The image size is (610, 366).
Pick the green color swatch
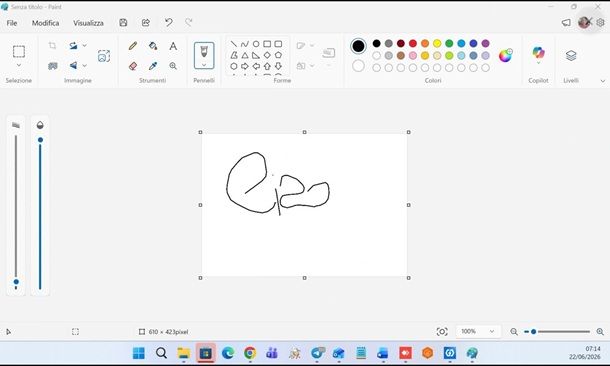[x=449, y=43]
